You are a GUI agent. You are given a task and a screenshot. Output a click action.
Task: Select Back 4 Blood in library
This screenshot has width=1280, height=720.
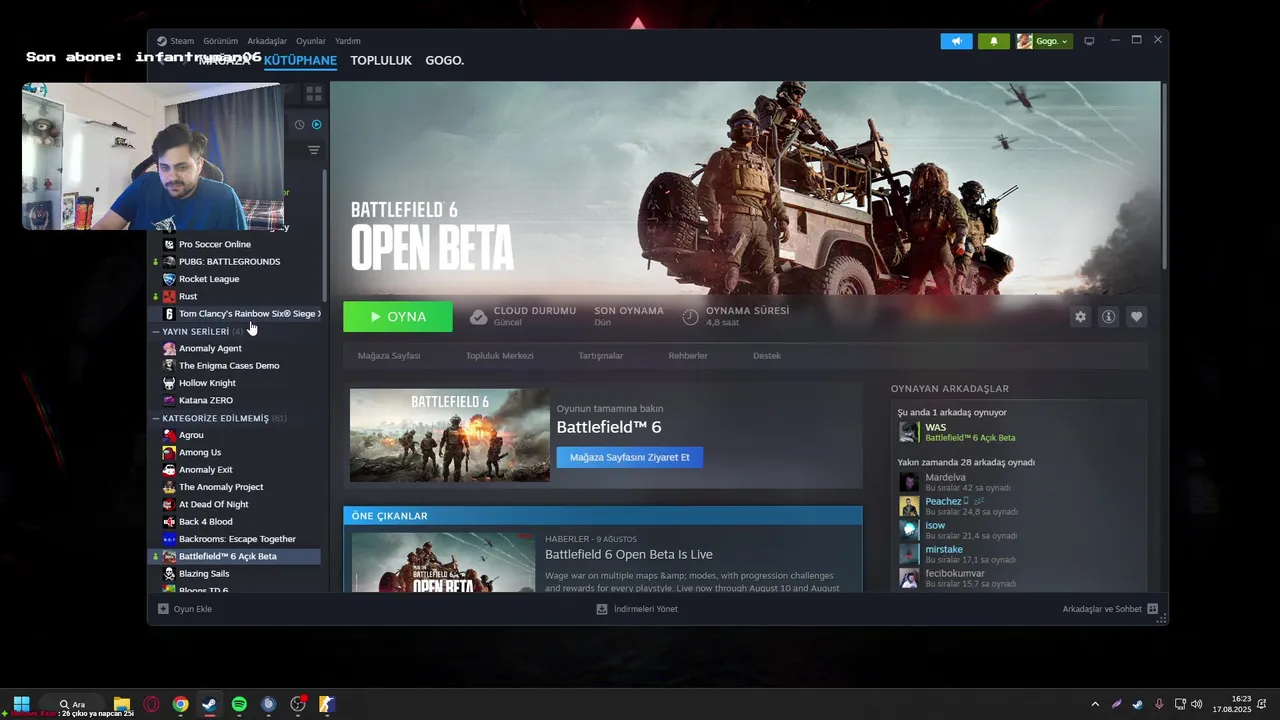236,521
